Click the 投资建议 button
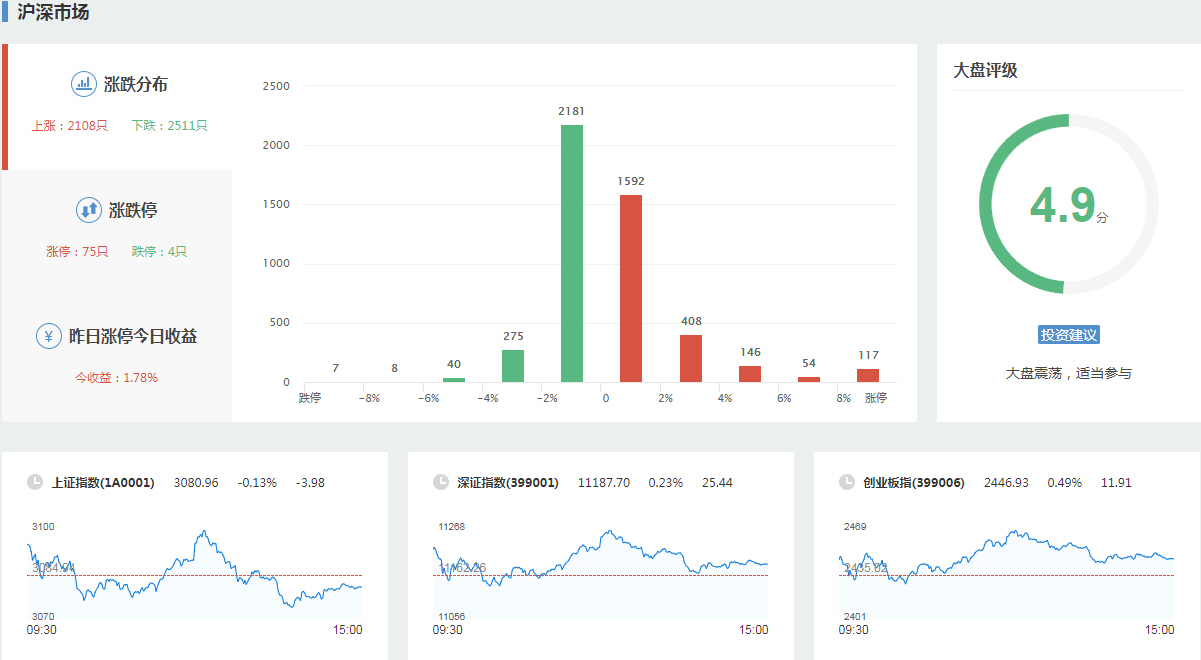 tap(1069, 335)
